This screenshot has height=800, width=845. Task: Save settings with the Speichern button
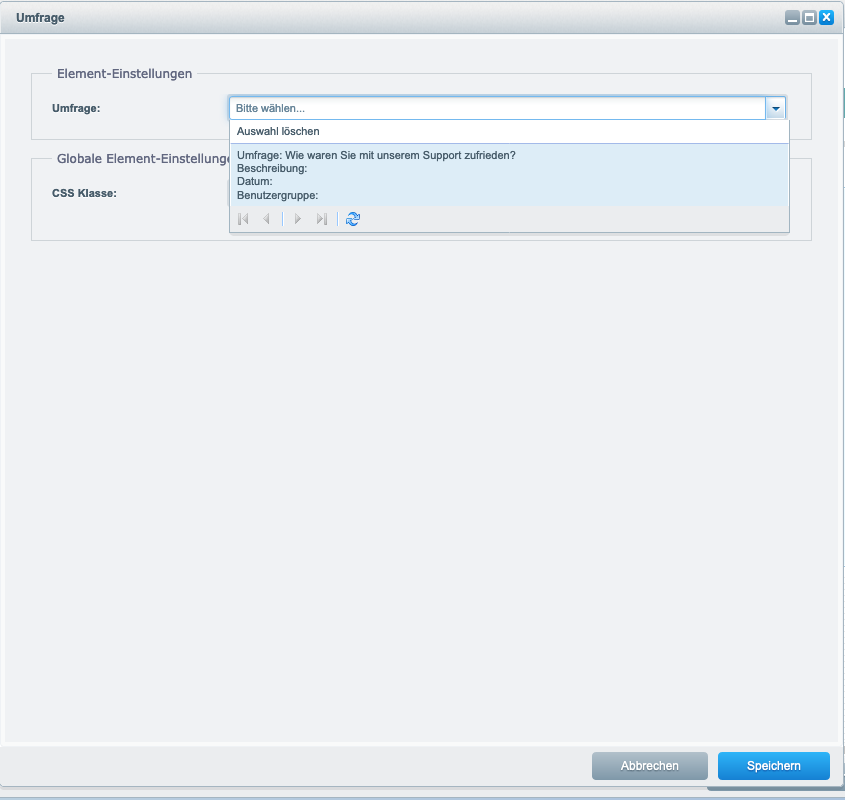(x=773, y=766)
